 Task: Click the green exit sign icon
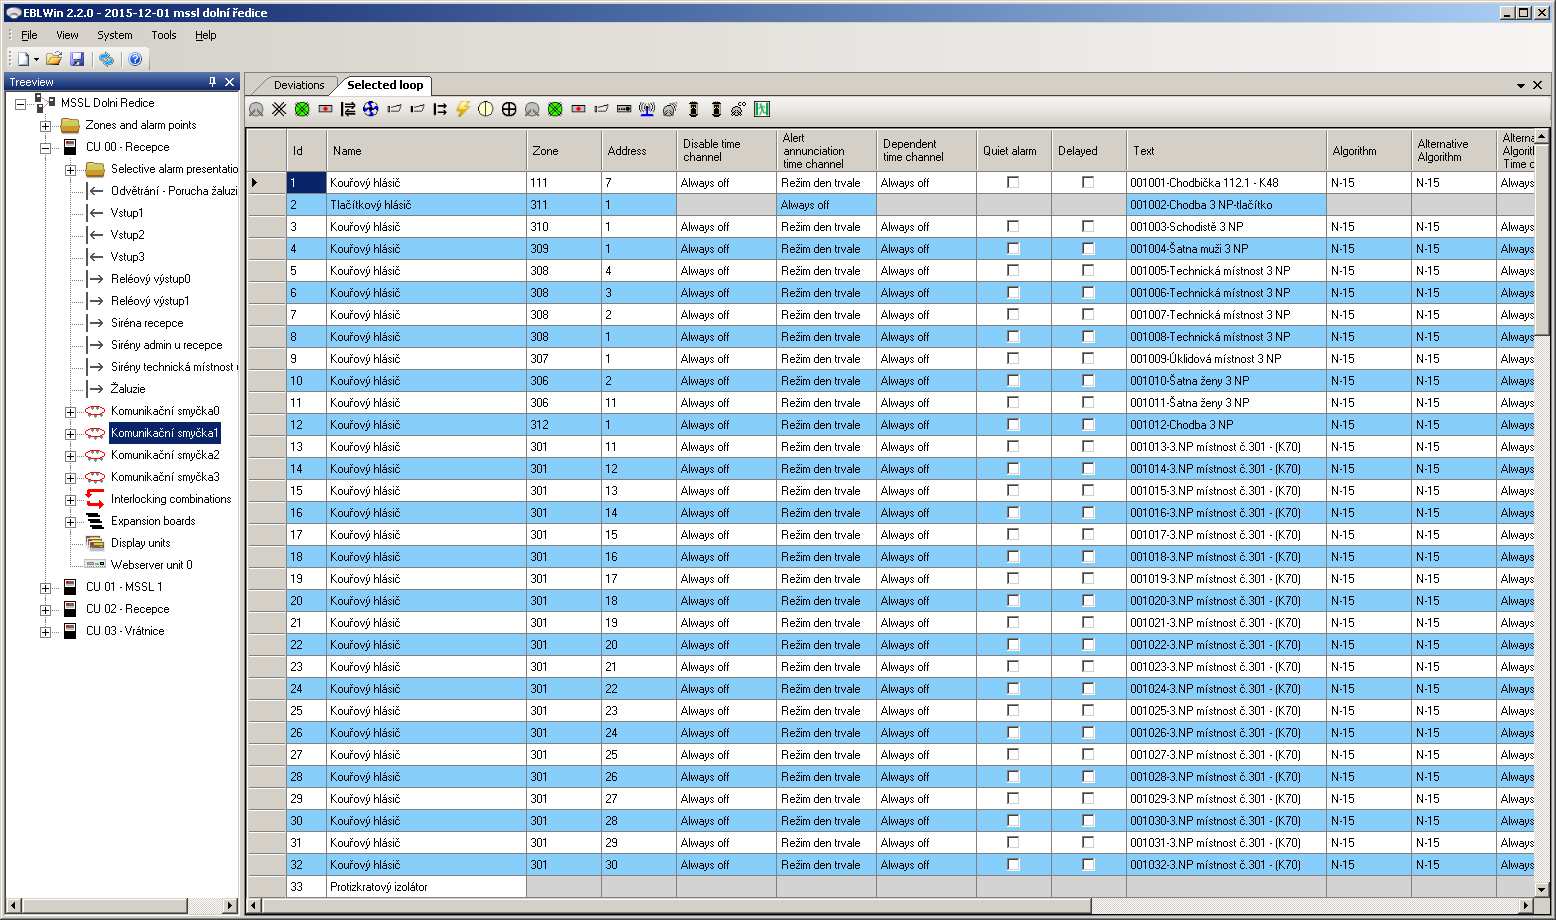(762, 109)
